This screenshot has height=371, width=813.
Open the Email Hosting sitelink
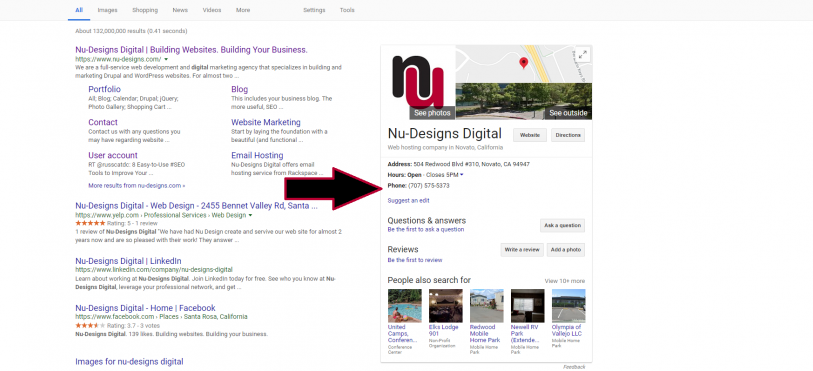(257, 155)
